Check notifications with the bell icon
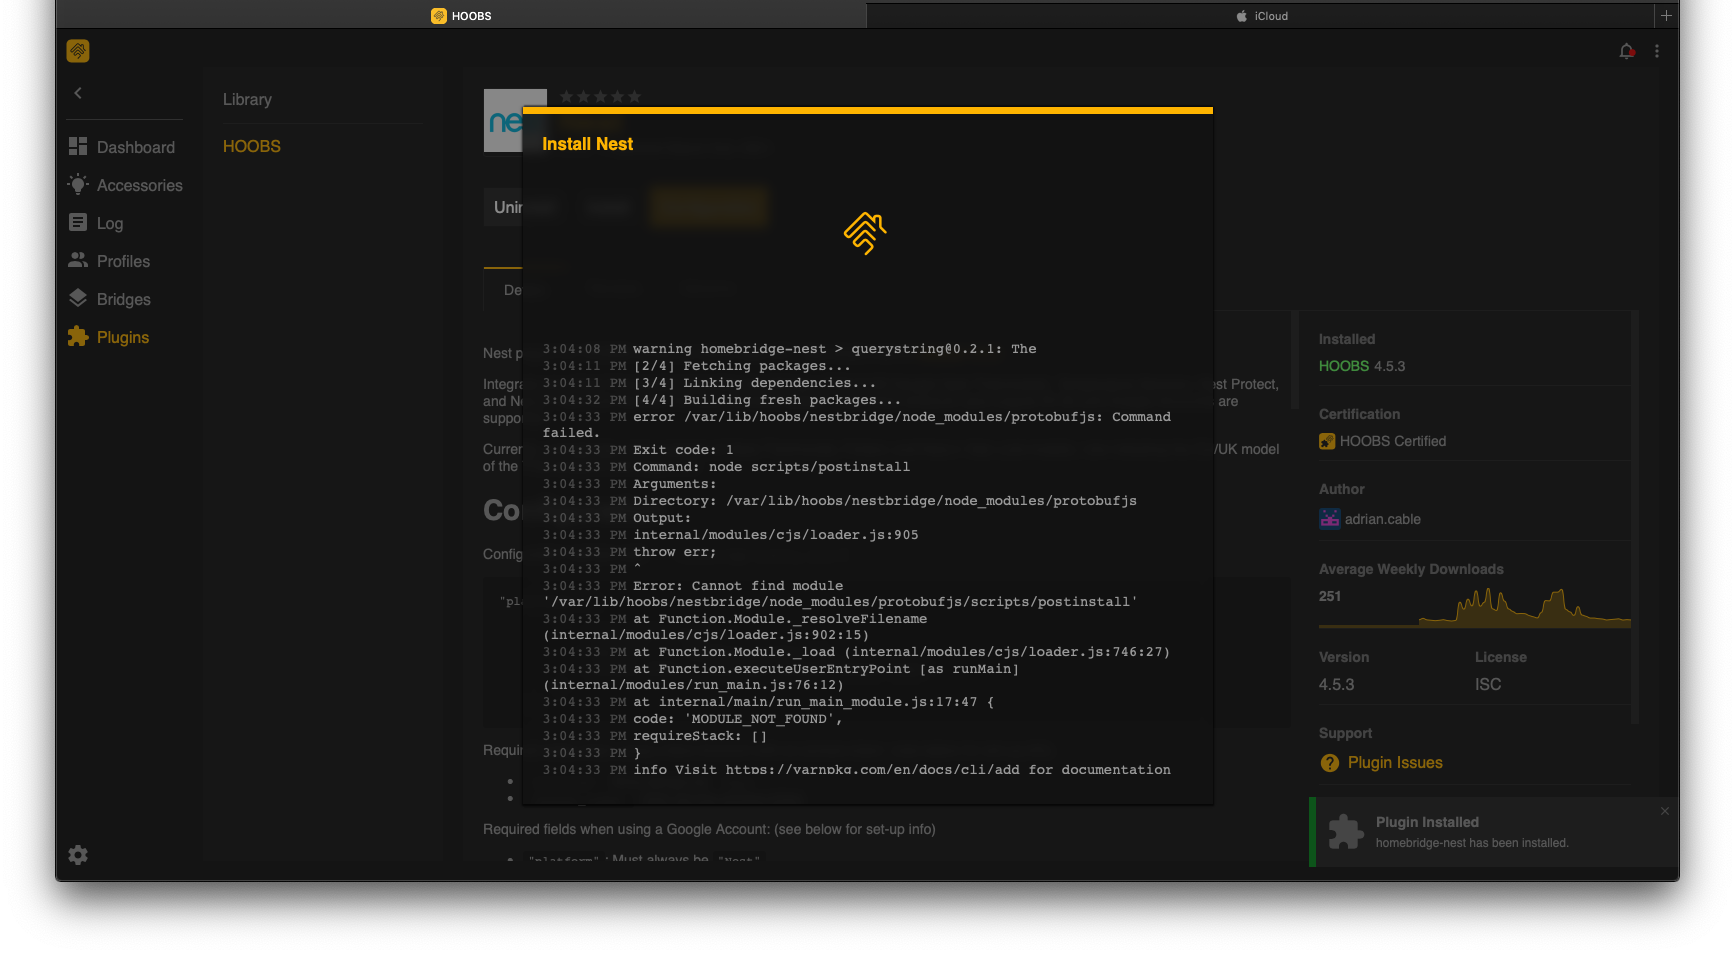The width and height of the screenshot is (1735, 955). coord(1626,50)
